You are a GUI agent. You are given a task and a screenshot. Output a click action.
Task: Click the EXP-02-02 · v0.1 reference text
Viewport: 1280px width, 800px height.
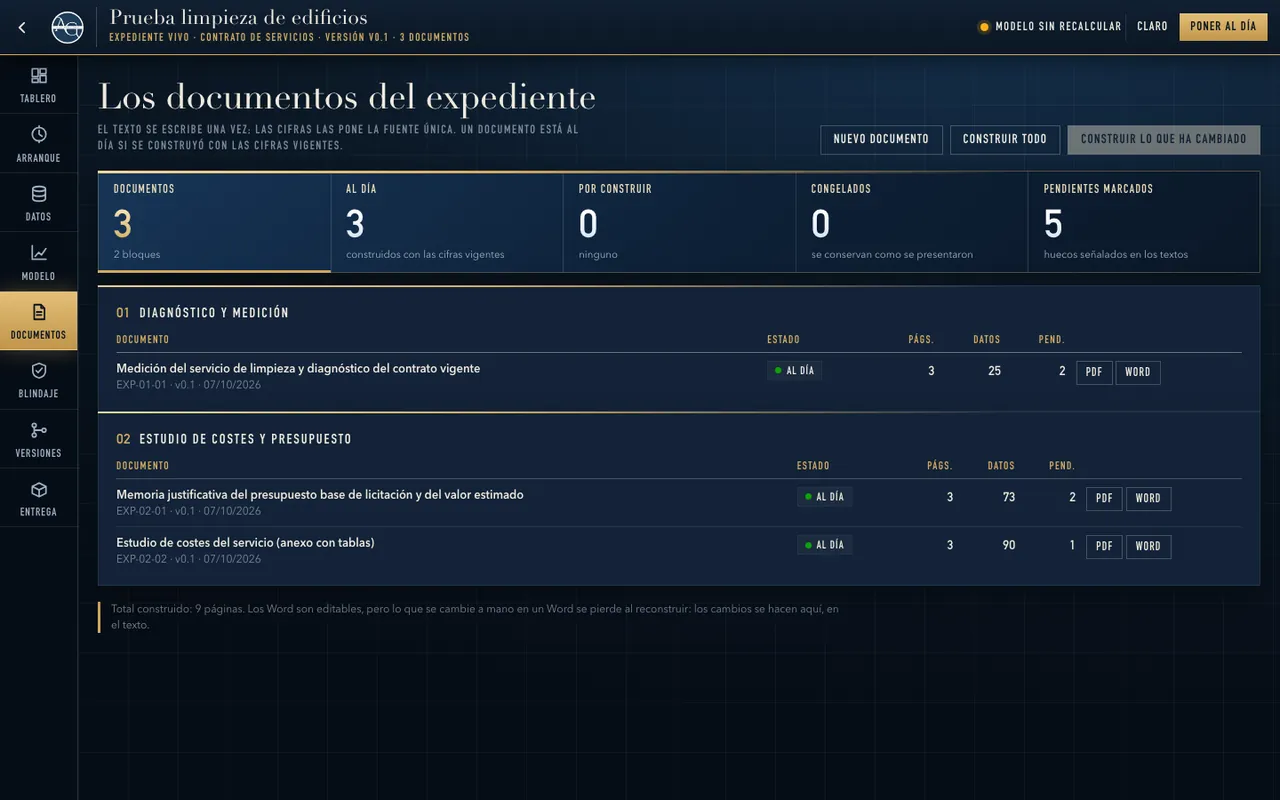click(188, 559)
